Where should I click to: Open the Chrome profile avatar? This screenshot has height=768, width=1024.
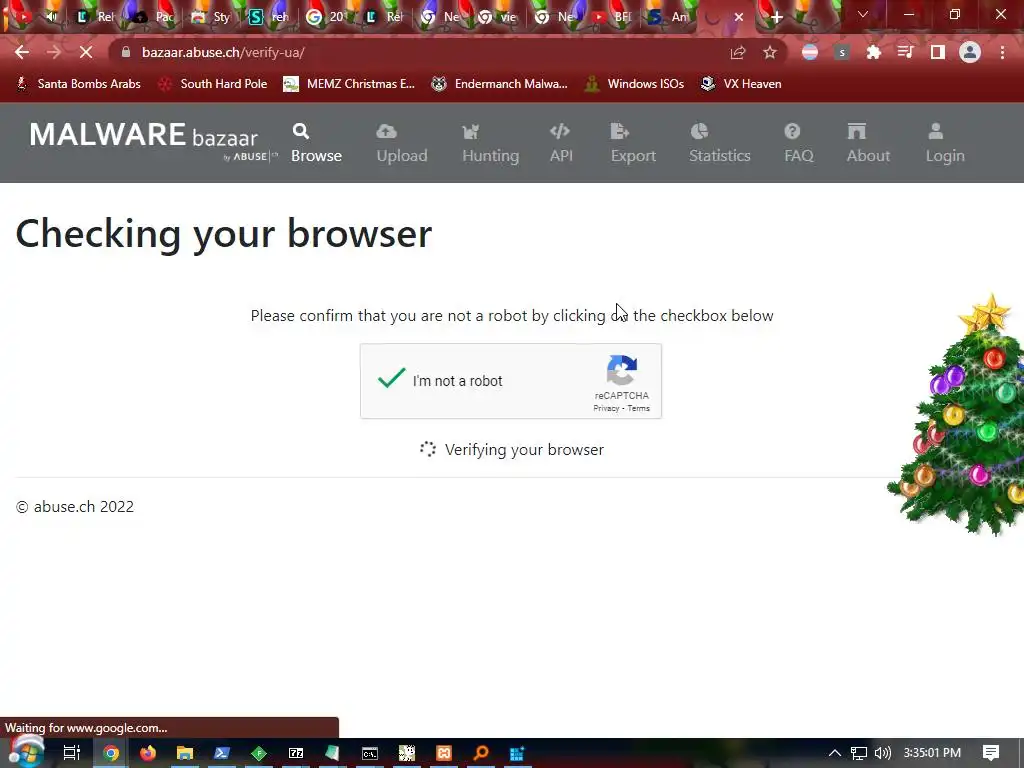tap(970, 52)
